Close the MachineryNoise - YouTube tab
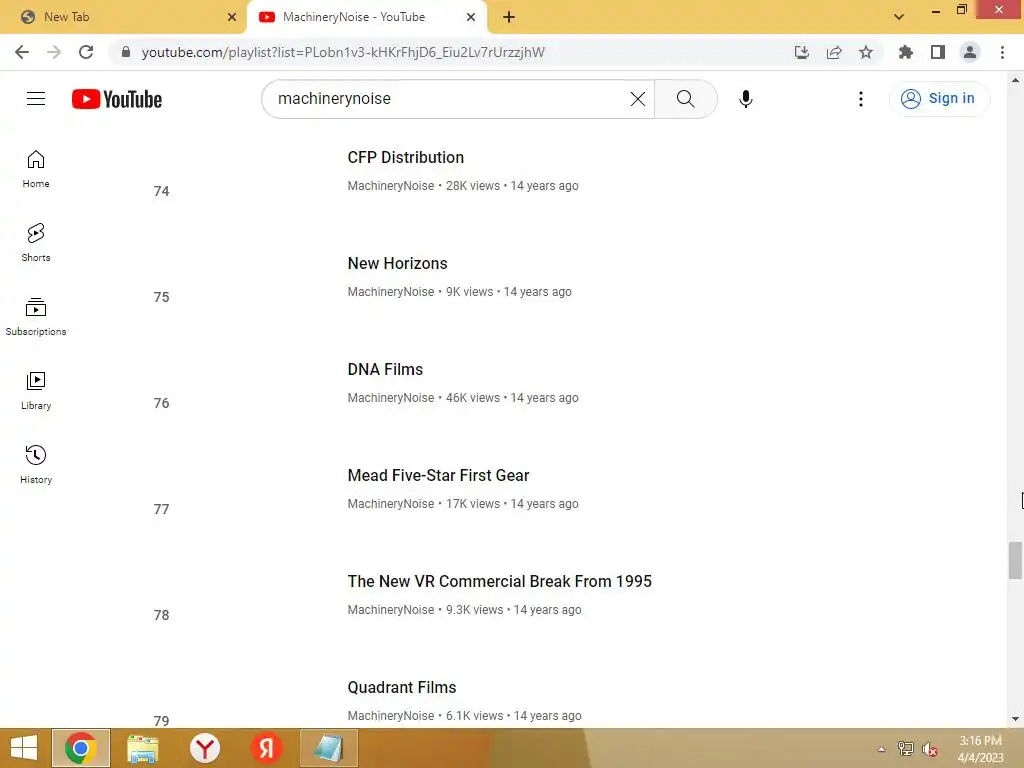 tap(471, 18)
